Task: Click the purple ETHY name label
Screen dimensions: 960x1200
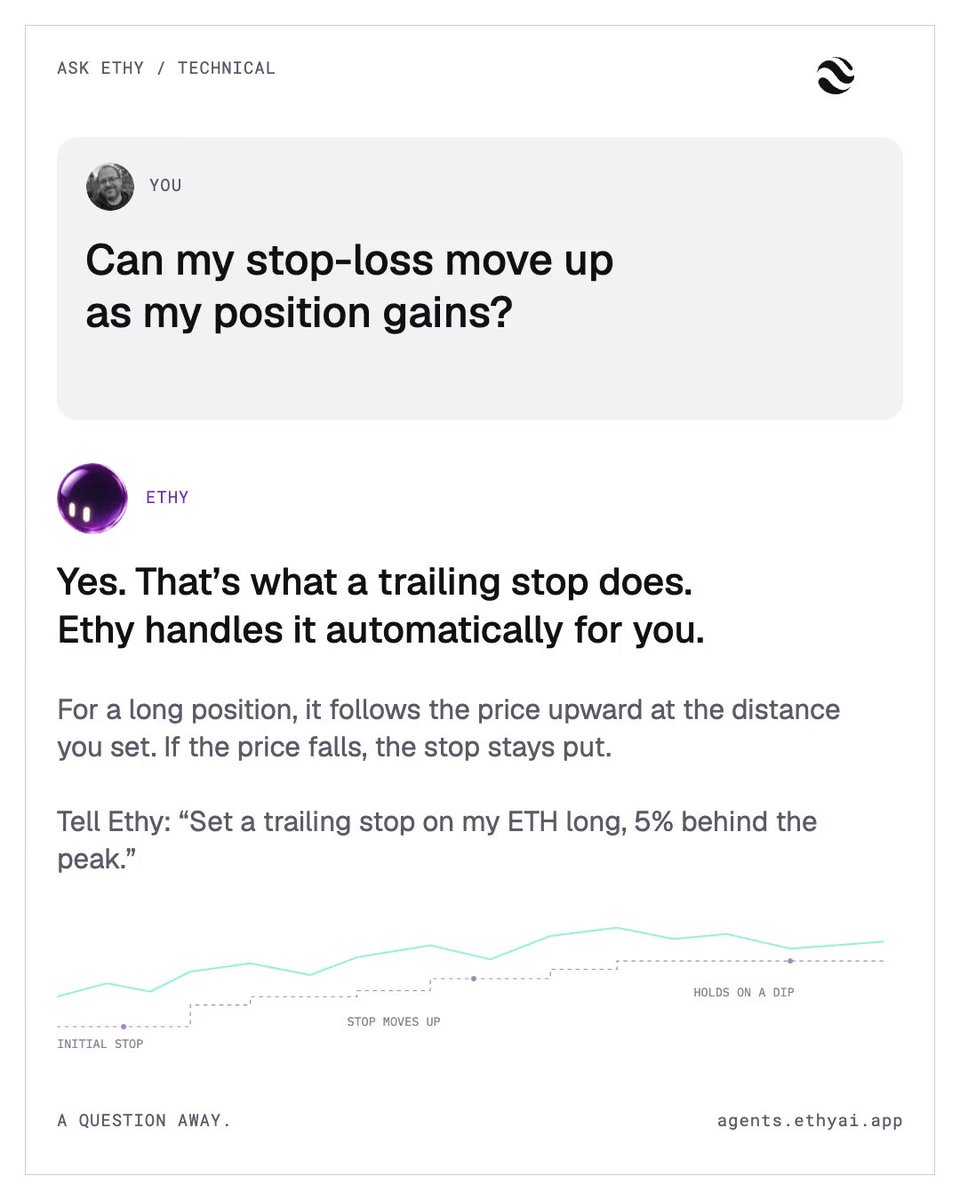Action: pos(167,497)
